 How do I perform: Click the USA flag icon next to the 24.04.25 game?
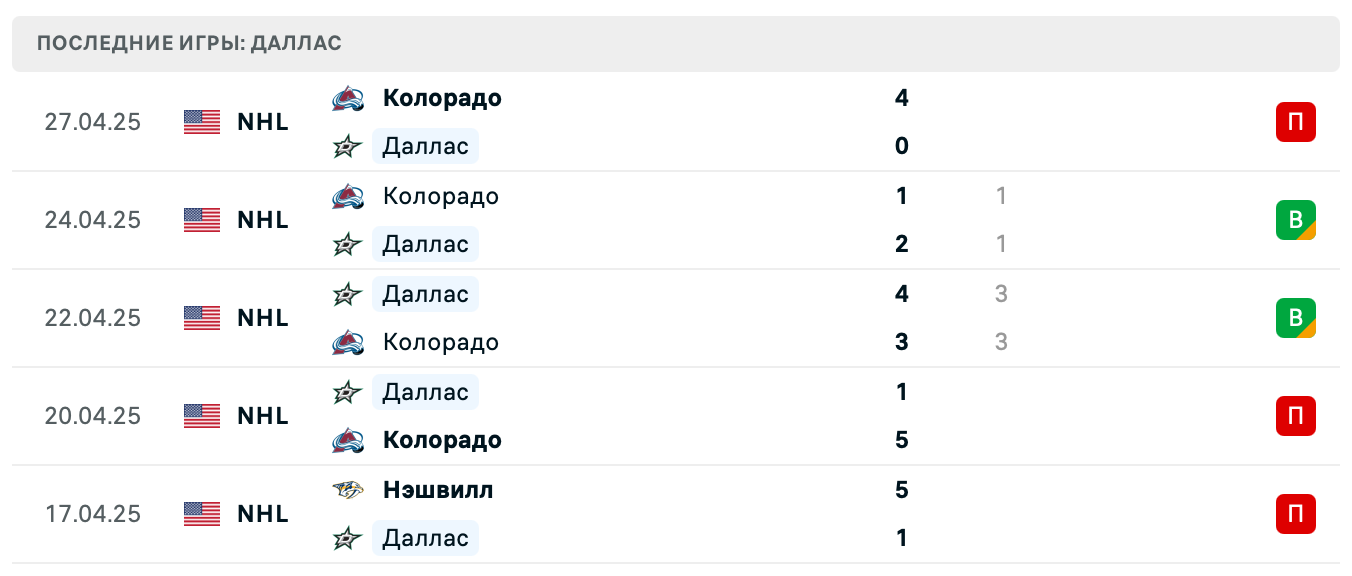[x=200, y=220]
